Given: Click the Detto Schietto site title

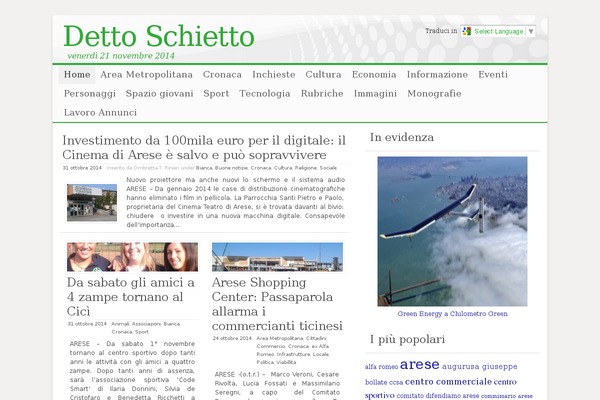Looking at the screenshot, I should 159,36.
